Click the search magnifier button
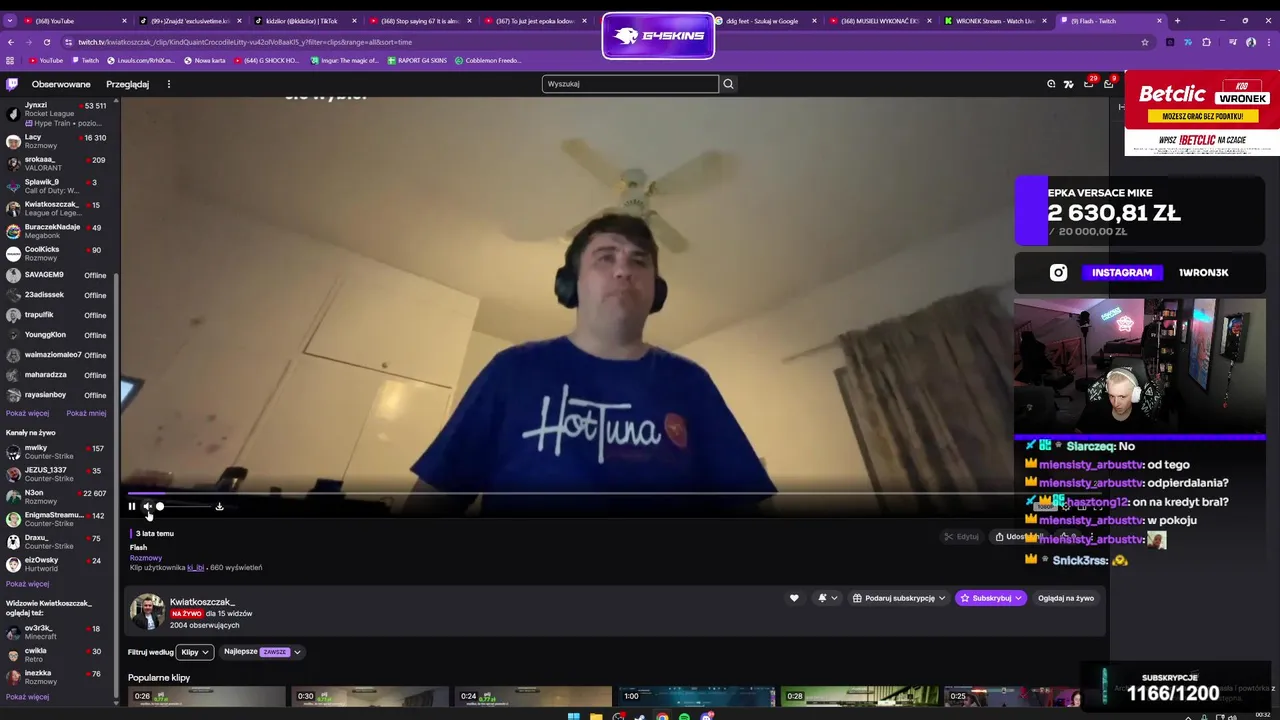 click(x=728, y=84)
